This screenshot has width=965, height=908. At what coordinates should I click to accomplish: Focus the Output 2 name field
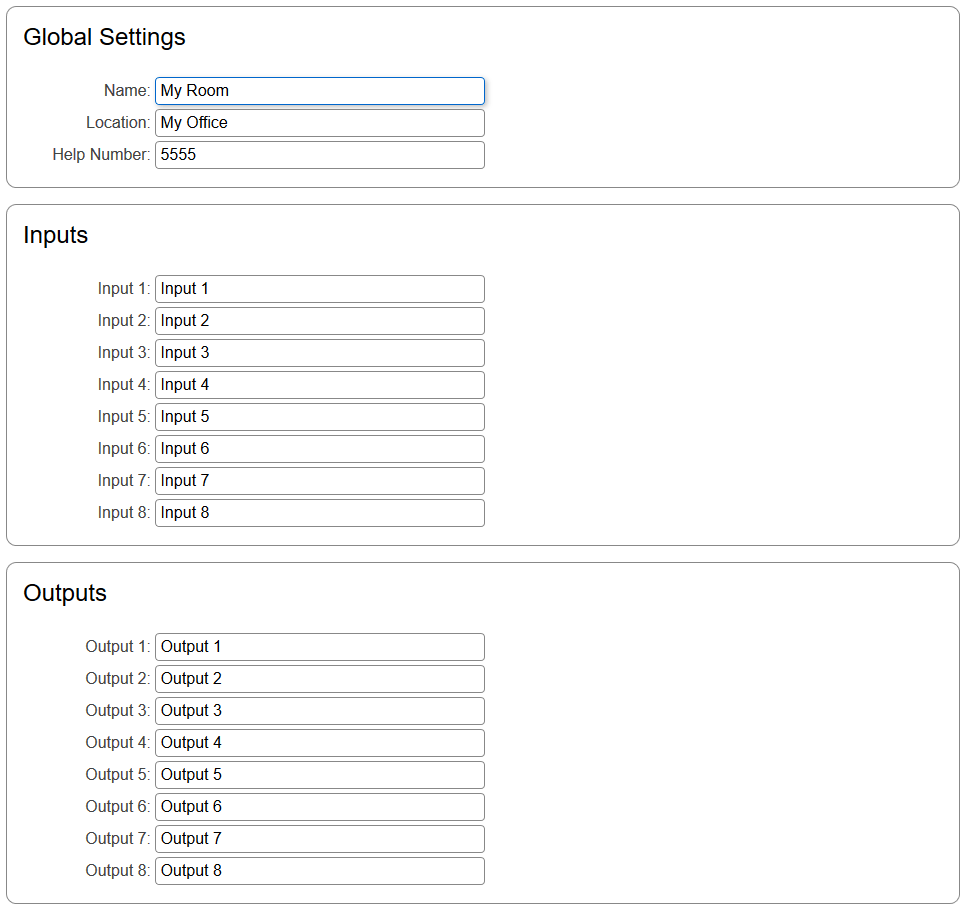coord(320,679)
